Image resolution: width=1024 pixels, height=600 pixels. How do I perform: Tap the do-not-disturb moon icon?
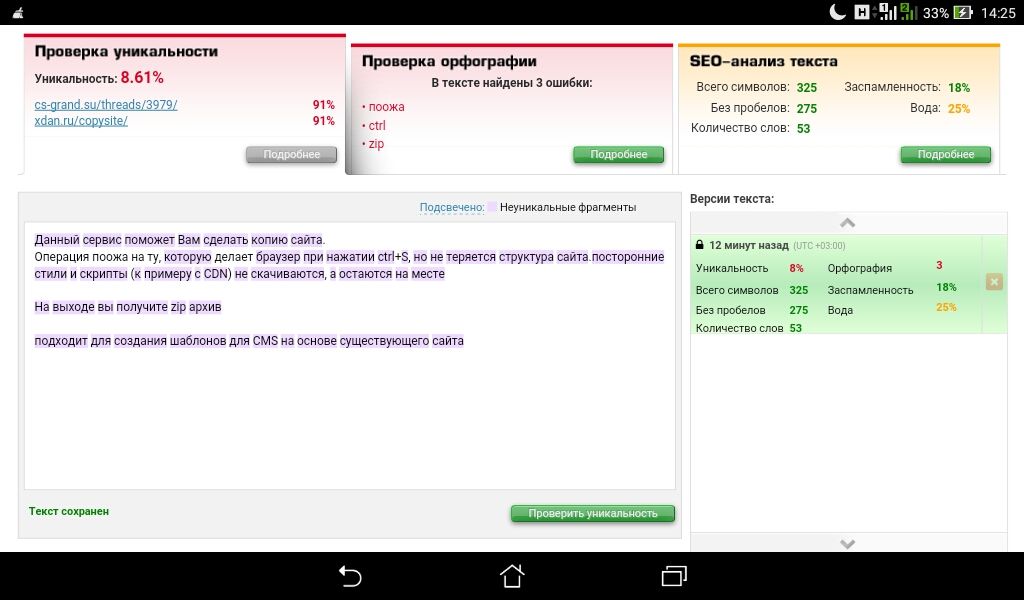(837, 13)
